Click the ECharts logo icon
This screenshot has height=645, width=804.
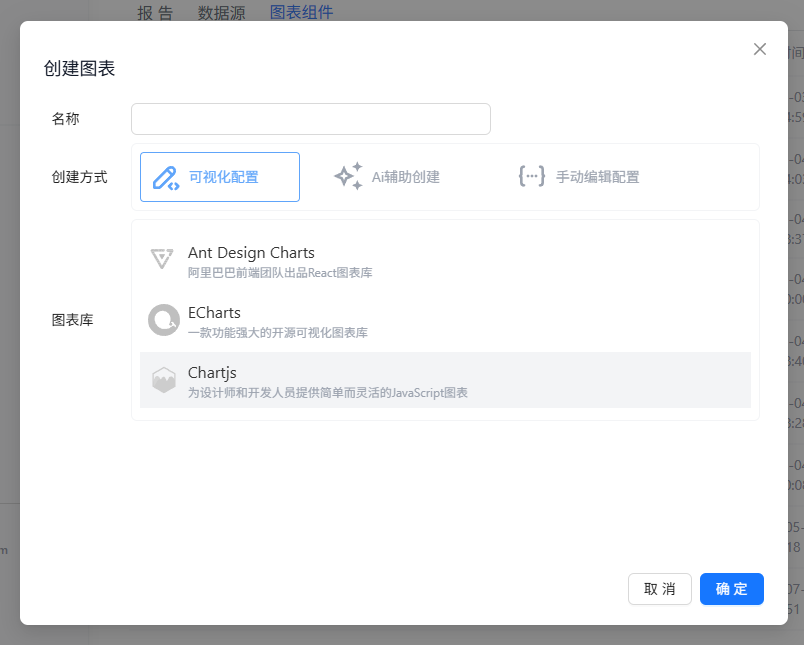(x=164, y=320)
